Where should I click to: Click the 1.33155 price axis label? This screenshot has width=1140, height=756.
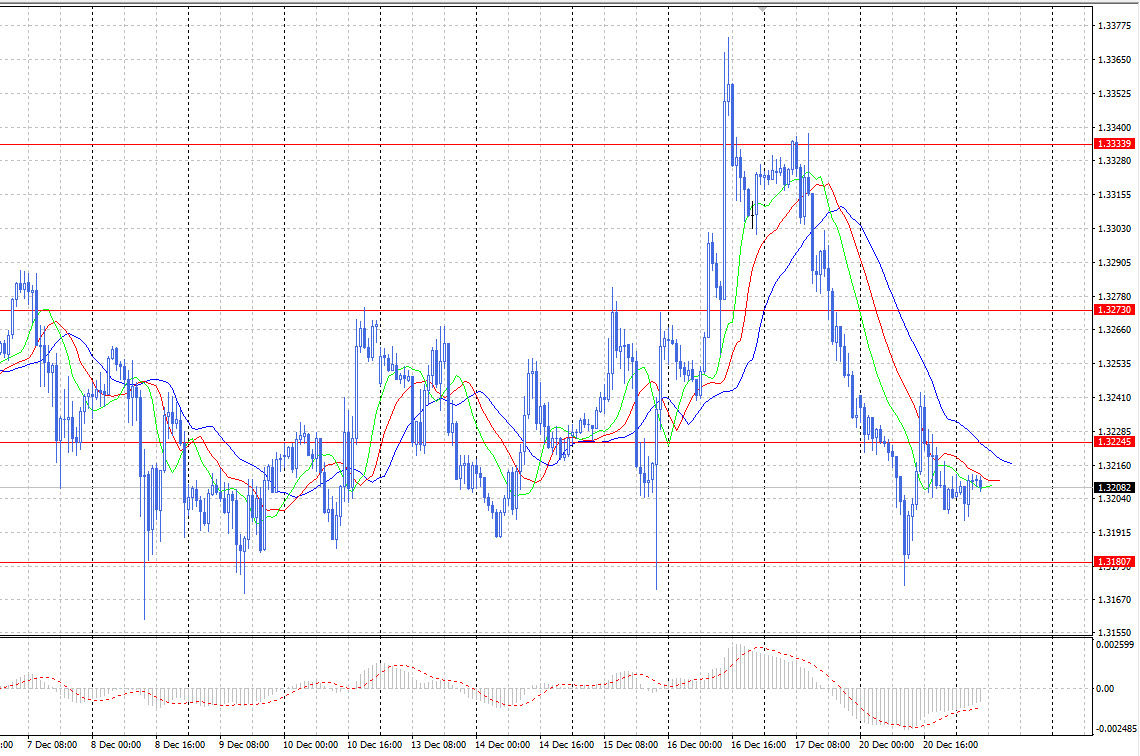(1114, 195)
